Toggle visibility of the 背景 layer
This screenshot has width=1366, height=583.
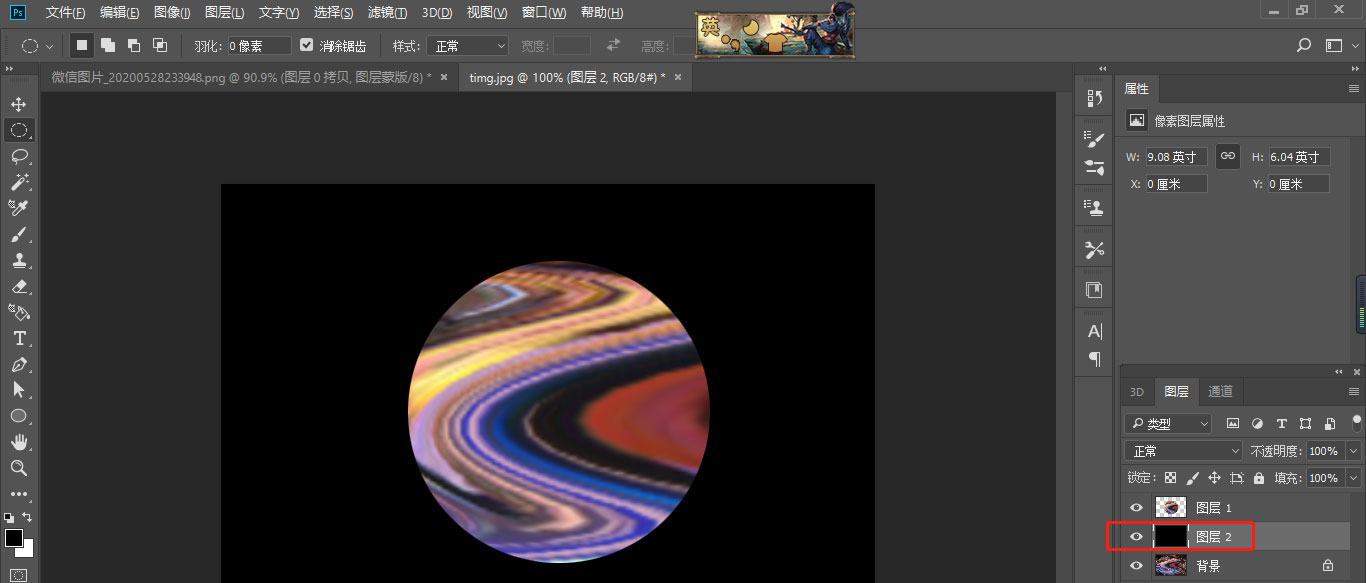(1136, 566)
